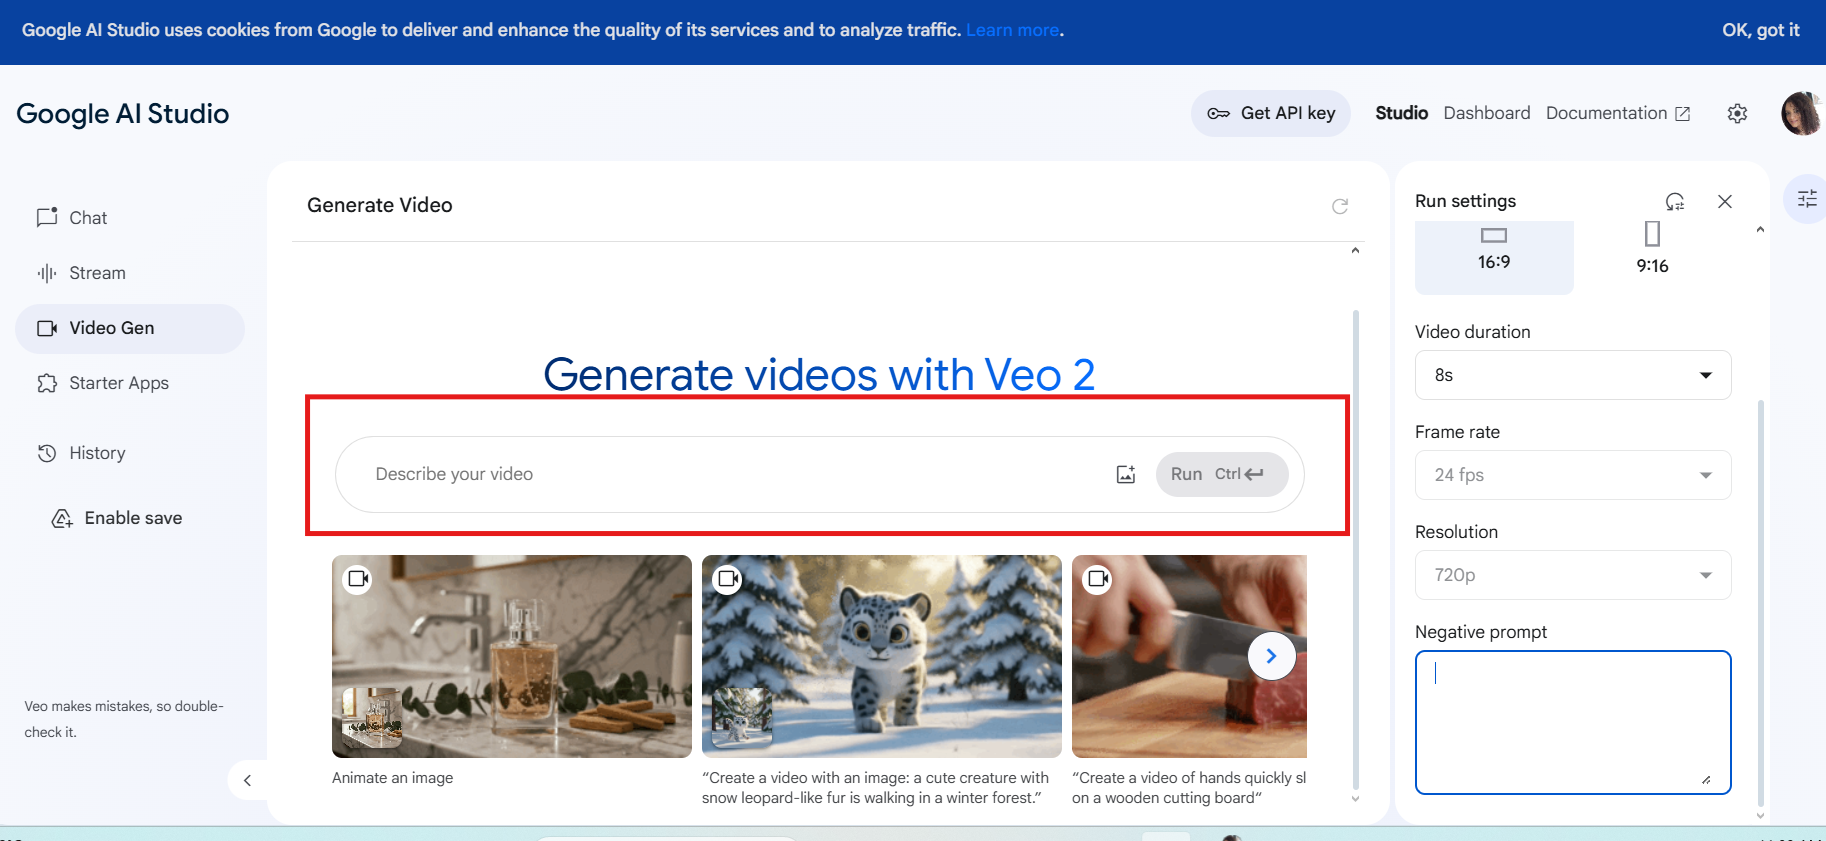Collapse the left sidebar with chevron

(247, 780)
